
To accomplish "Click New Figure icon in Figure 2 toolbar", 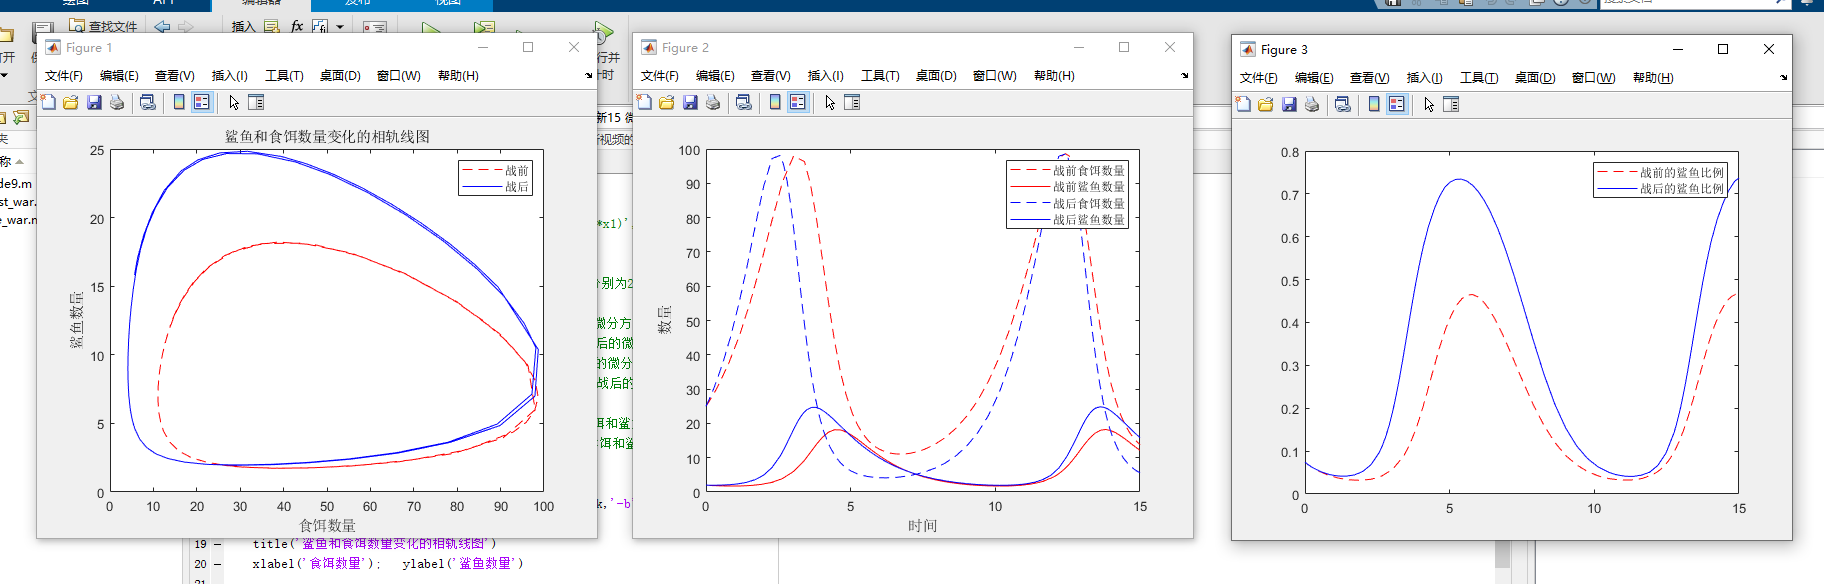I will 644,102.
